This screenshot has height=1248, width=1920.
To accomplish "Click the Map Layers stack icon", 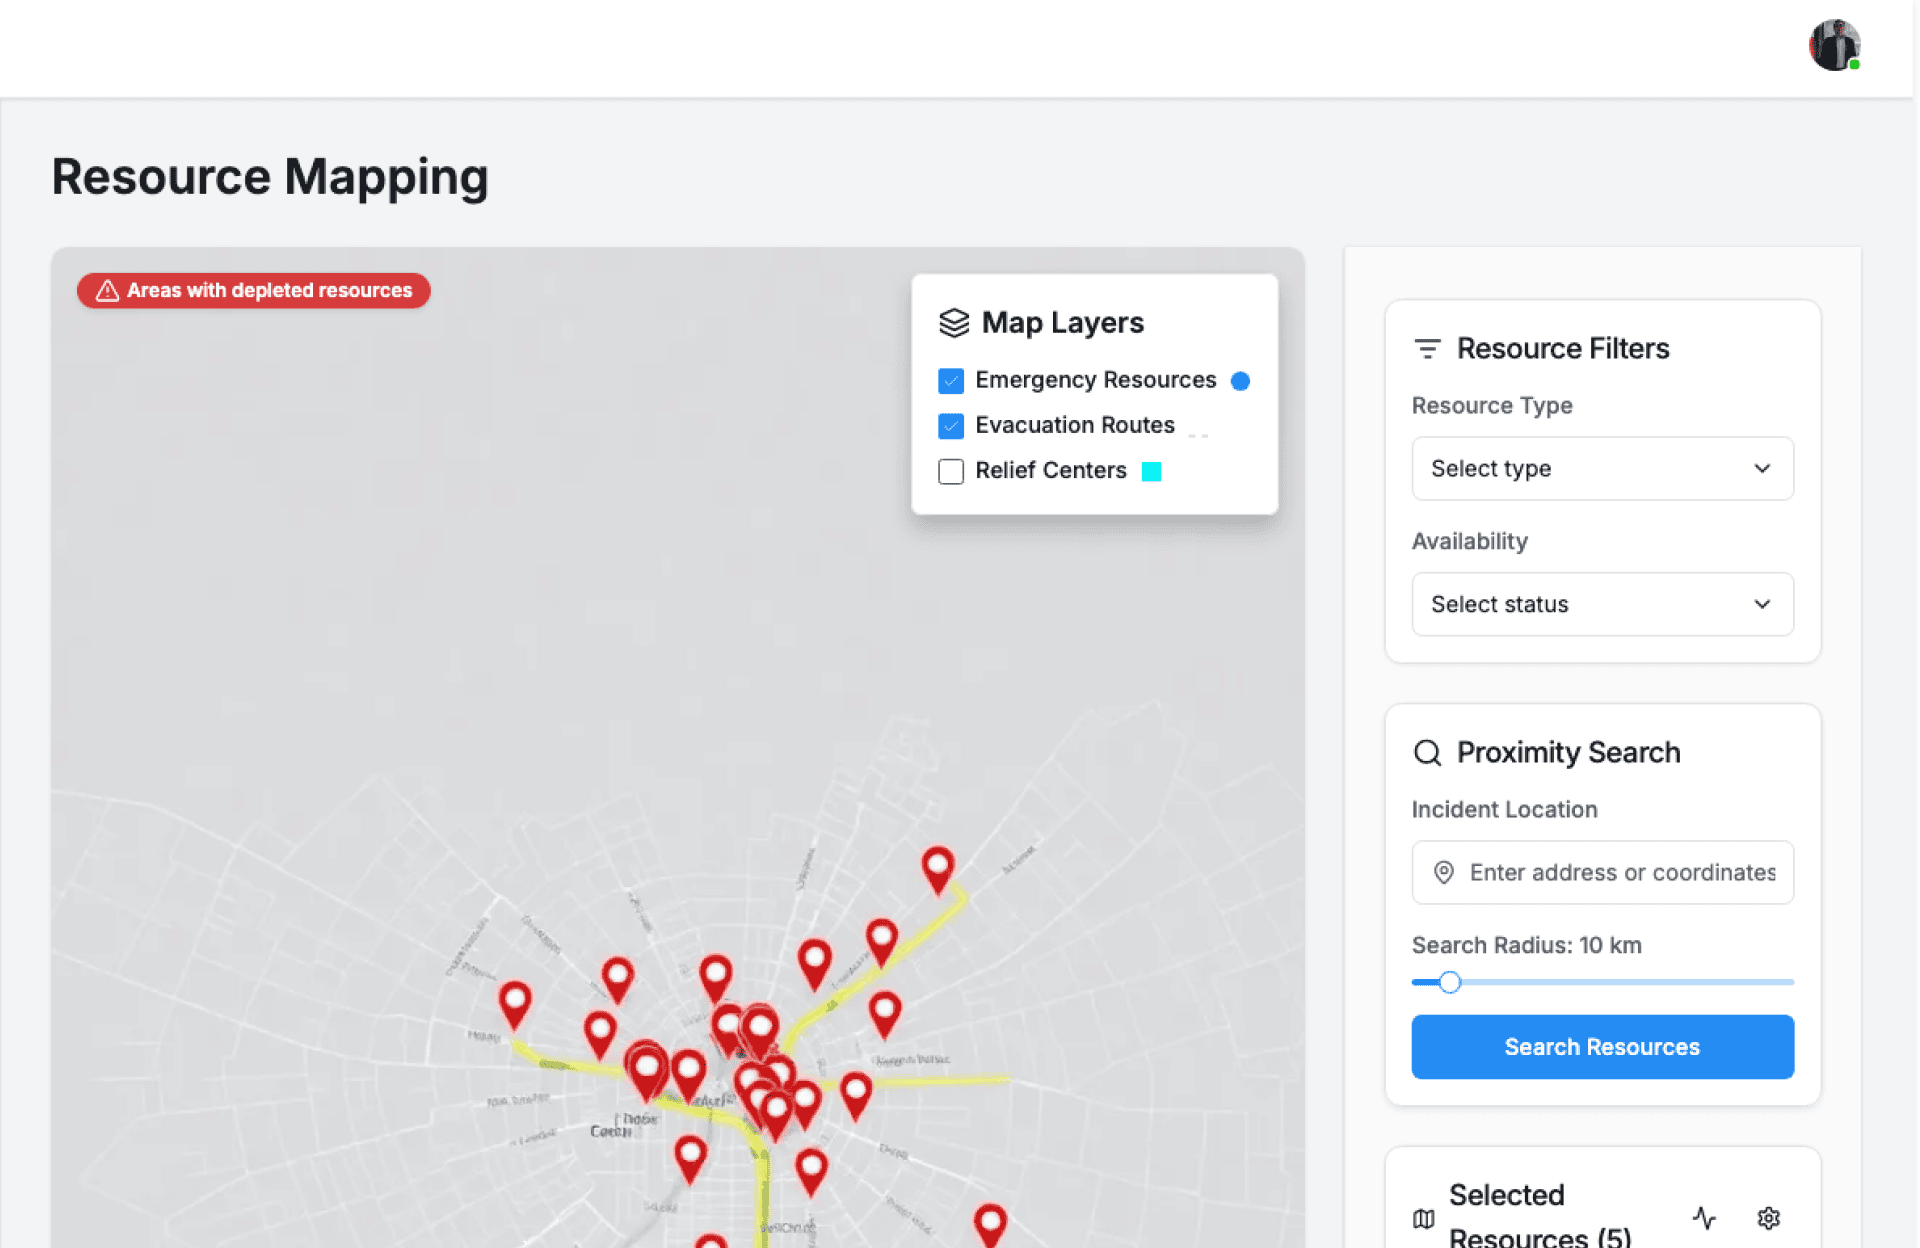I will (954, 323).
